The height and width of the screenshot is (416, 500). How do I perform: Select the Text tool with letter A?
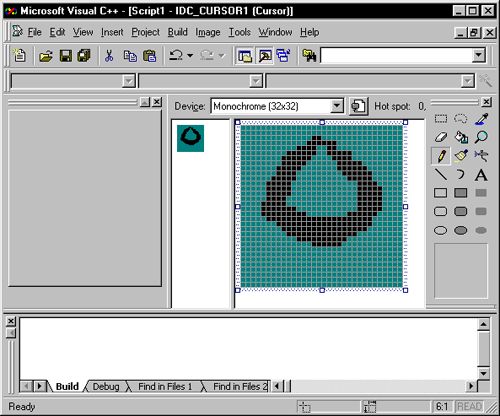tap(481, 175)
